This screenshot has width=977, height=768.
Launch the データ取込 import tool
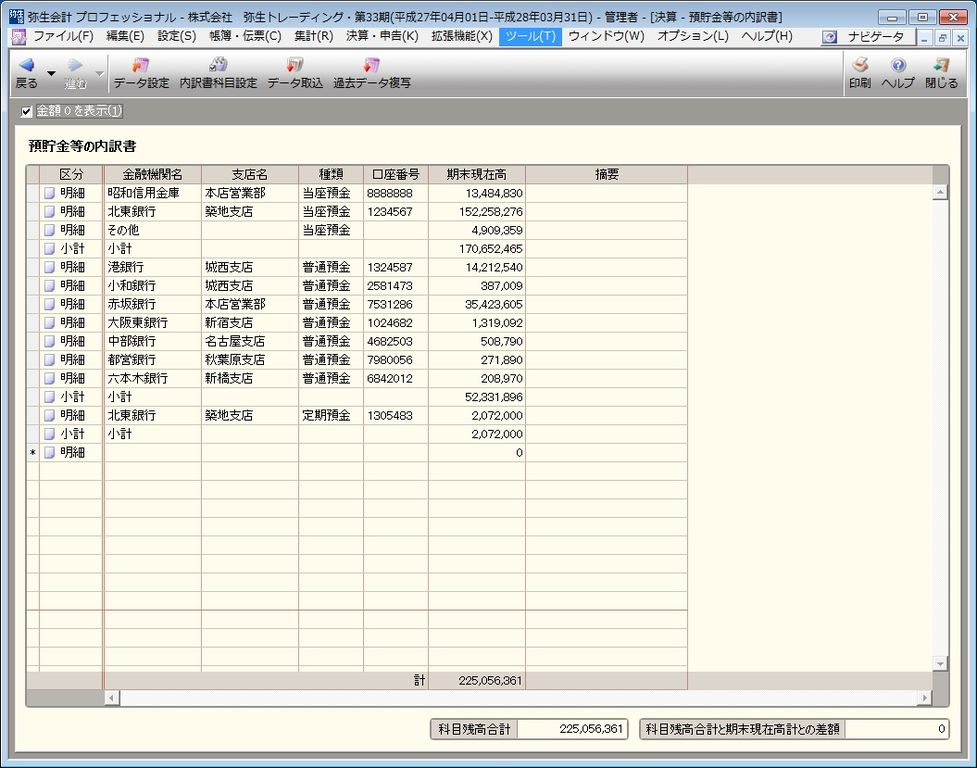tap(294, 74)
